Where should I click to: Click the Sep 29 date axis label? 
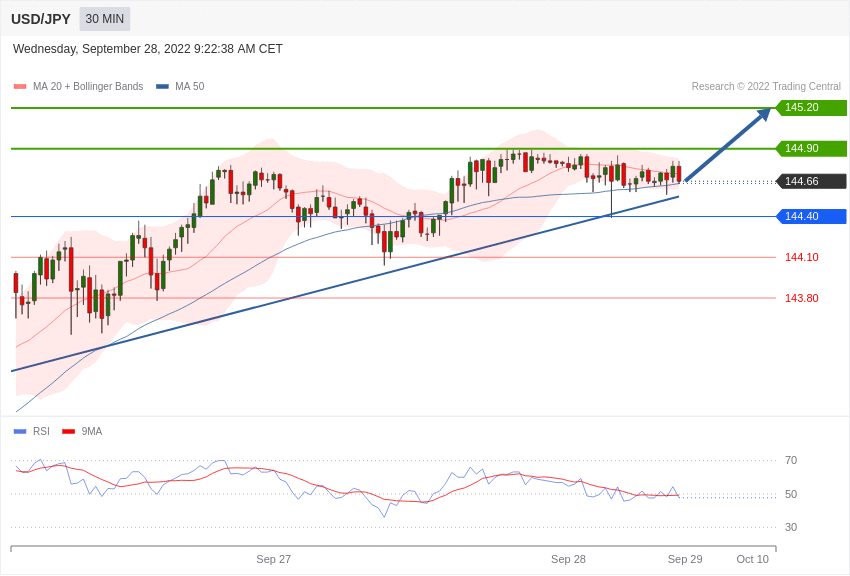(x=685, y=559)
